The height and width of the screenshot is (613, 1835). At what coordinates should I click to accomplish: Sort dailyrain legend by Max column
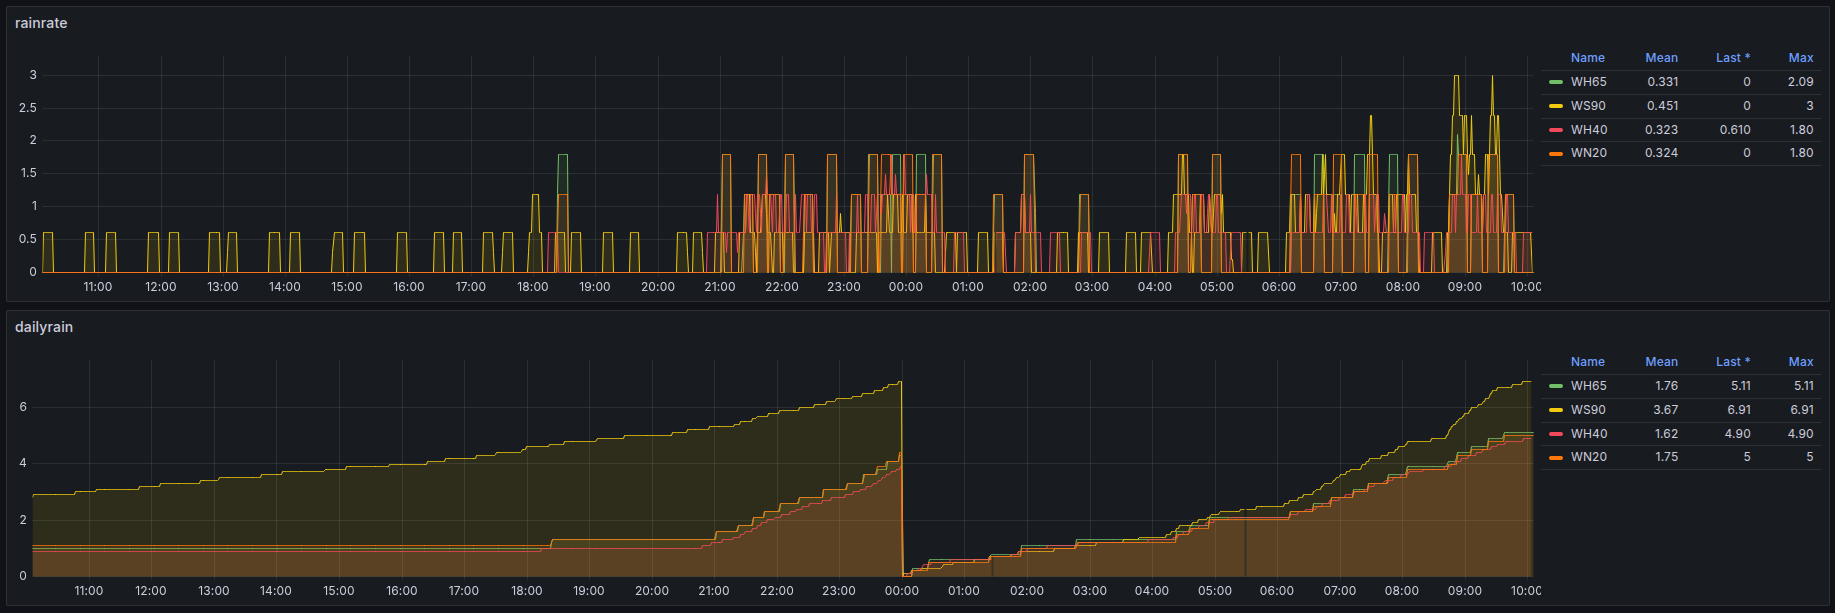click(1800, 362)
